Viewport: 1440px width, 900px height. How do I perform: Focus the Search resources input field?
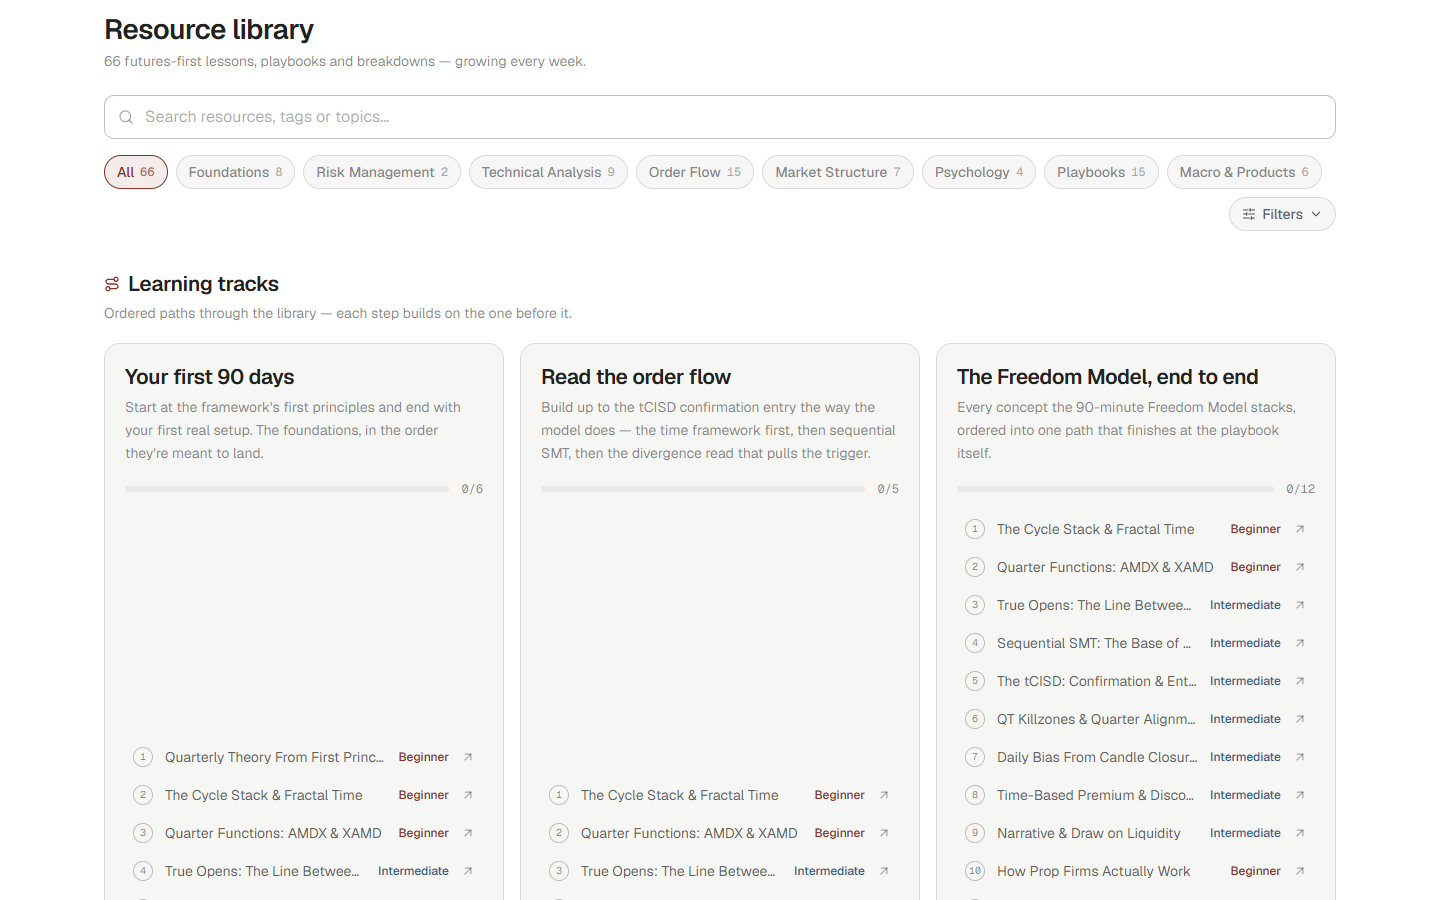720,117
